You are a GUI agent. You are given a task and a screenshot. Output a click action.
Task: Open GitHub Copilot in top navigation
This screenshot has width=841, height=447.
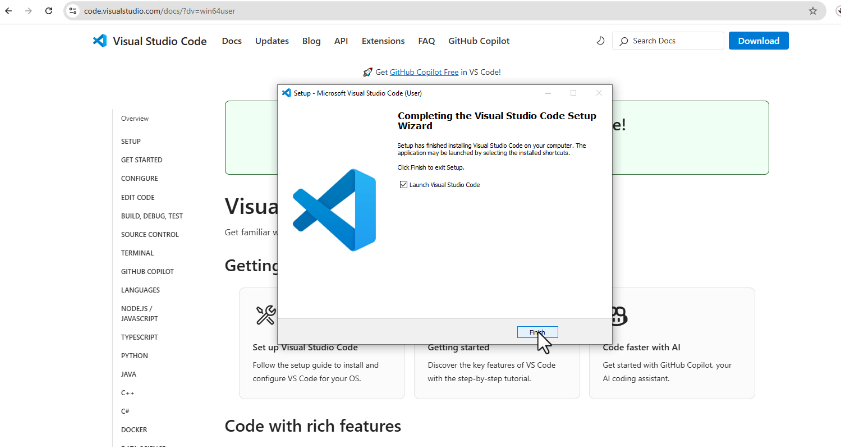coord(479,41)
